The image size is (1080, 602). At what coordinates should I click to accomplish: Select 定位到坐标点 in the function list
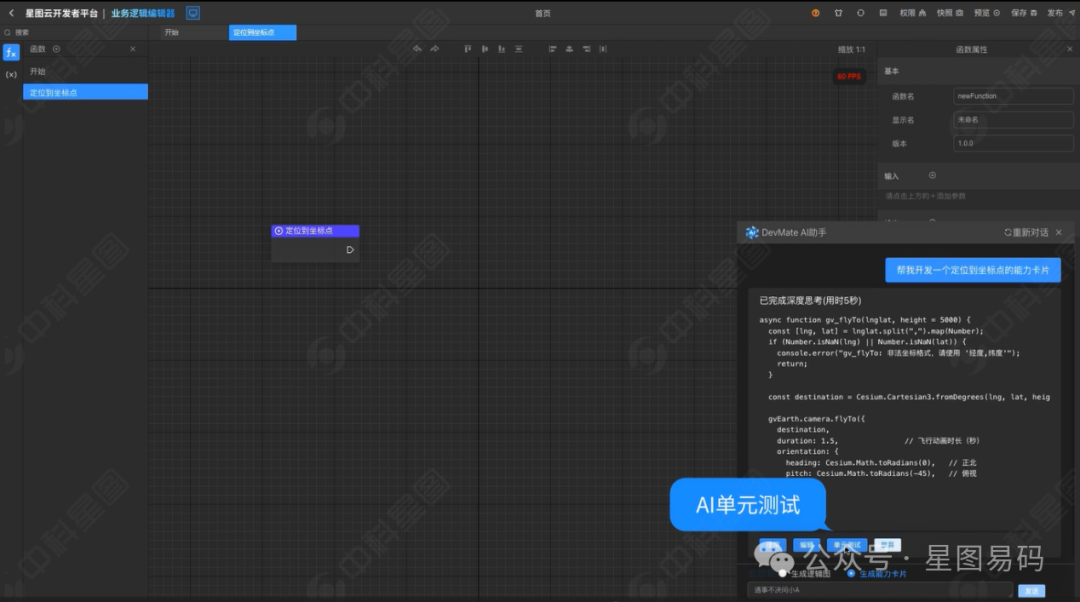pyautogui.click(x=85, y=92)
